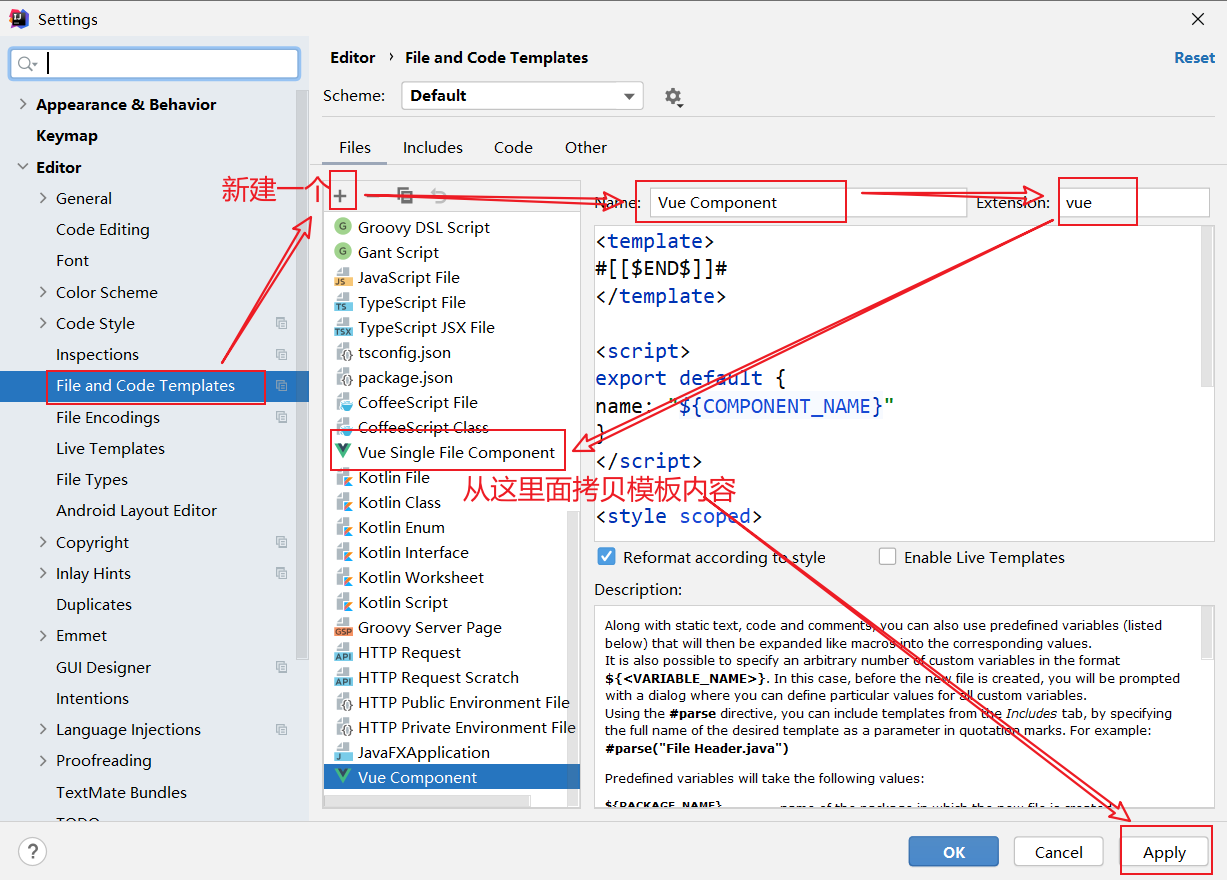Select the HTTP Request template

click(x=409, y=652)
